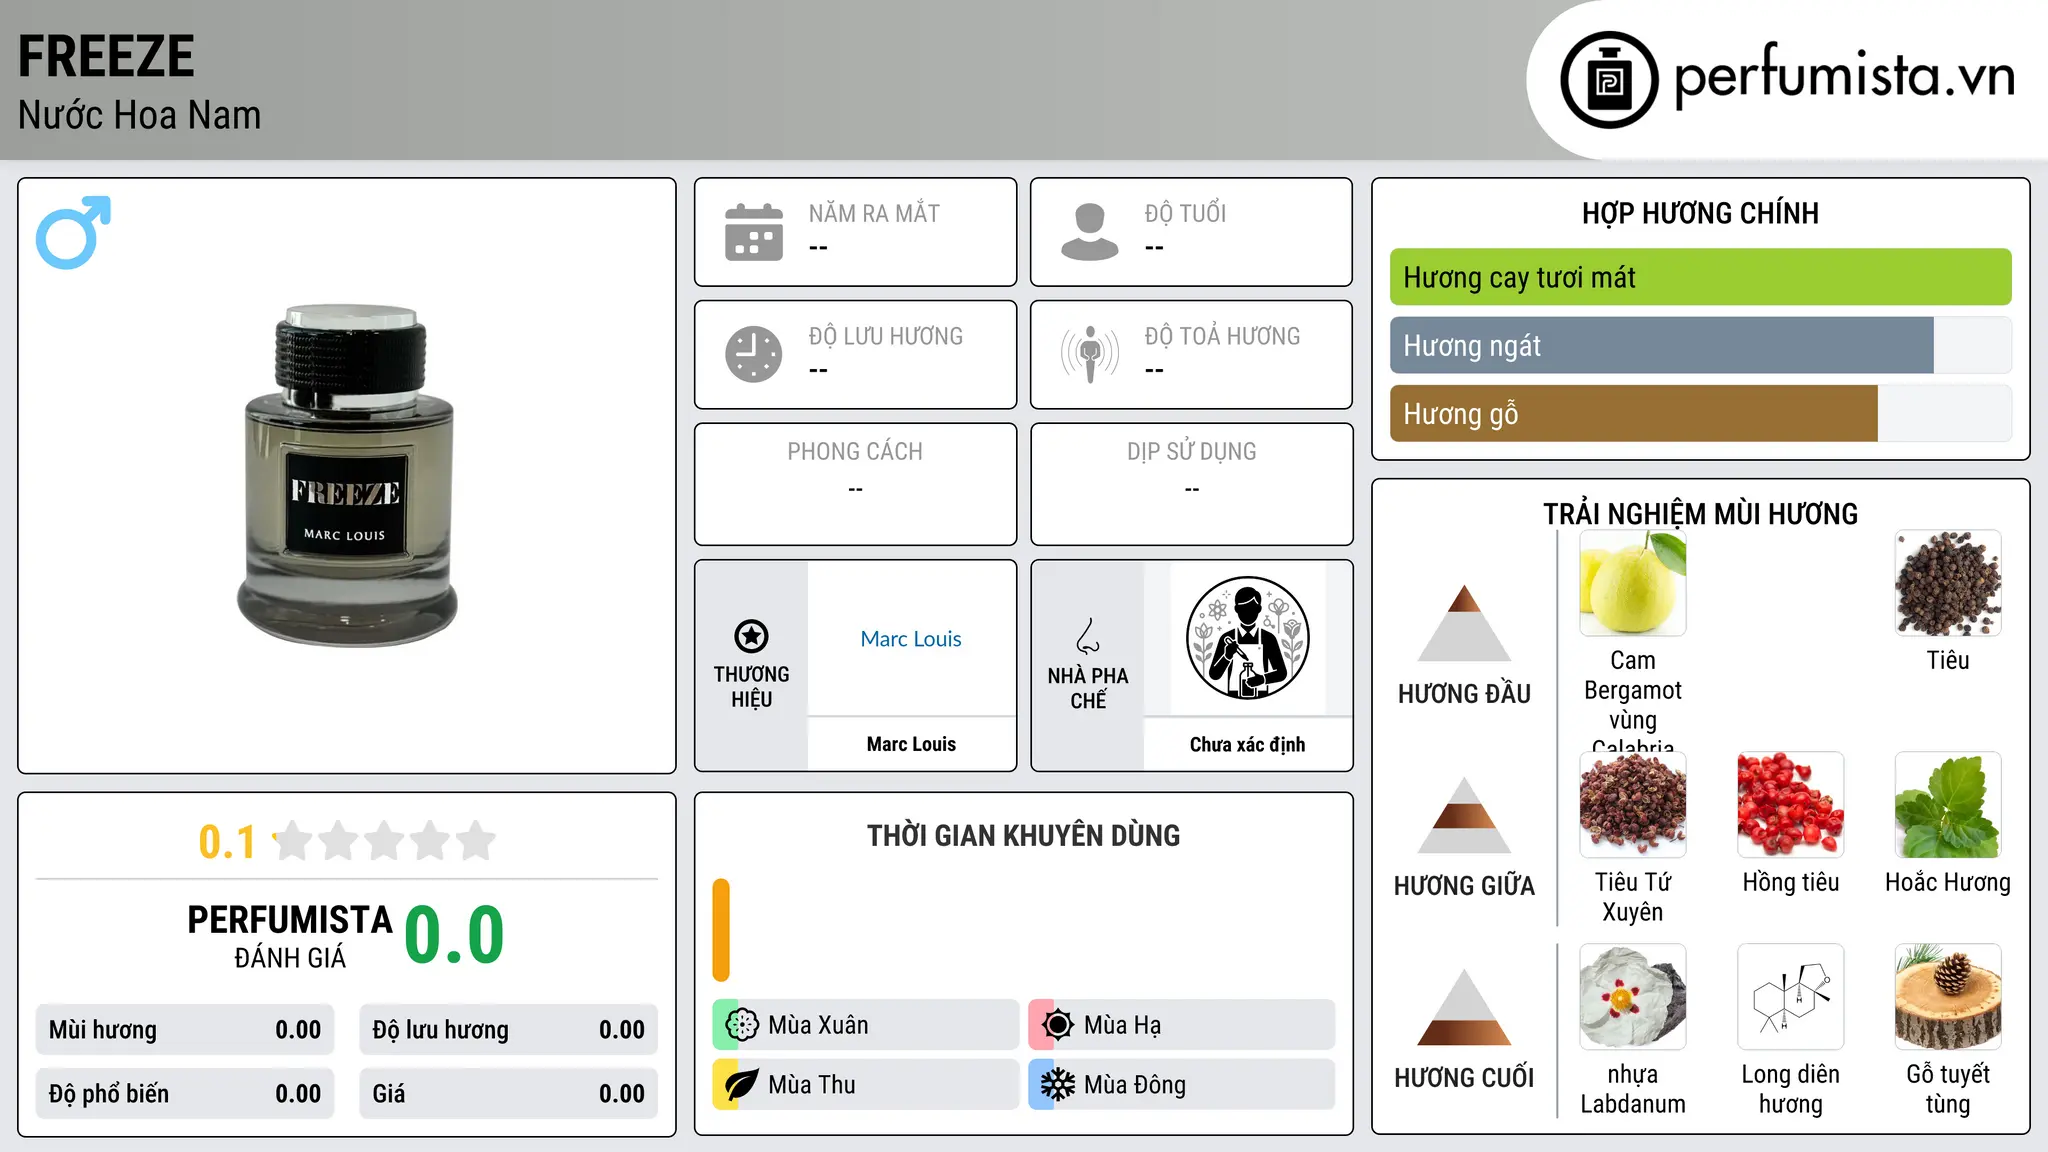This screenshot has width=2048, height=1152.
Task: Click the Hương gỗ accord bar
Action: tap(1700, 413)
